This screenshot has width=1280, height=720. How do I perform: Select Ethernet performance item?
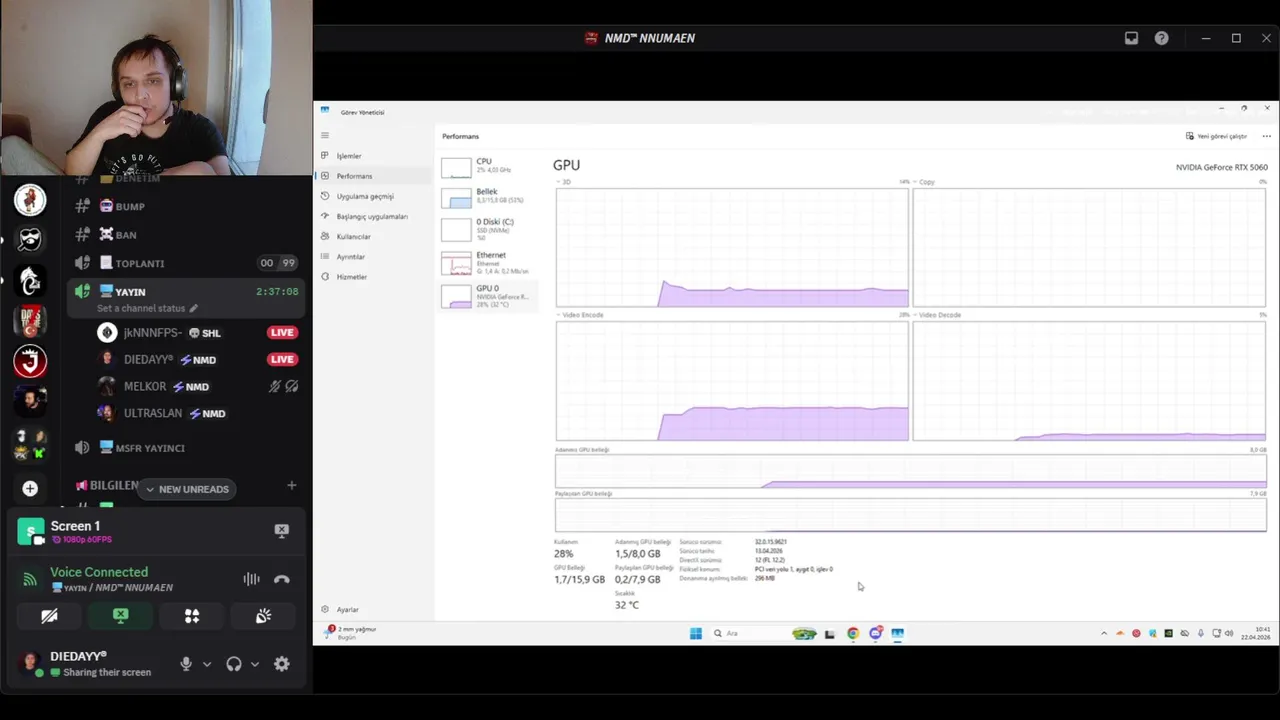point(488,262)
